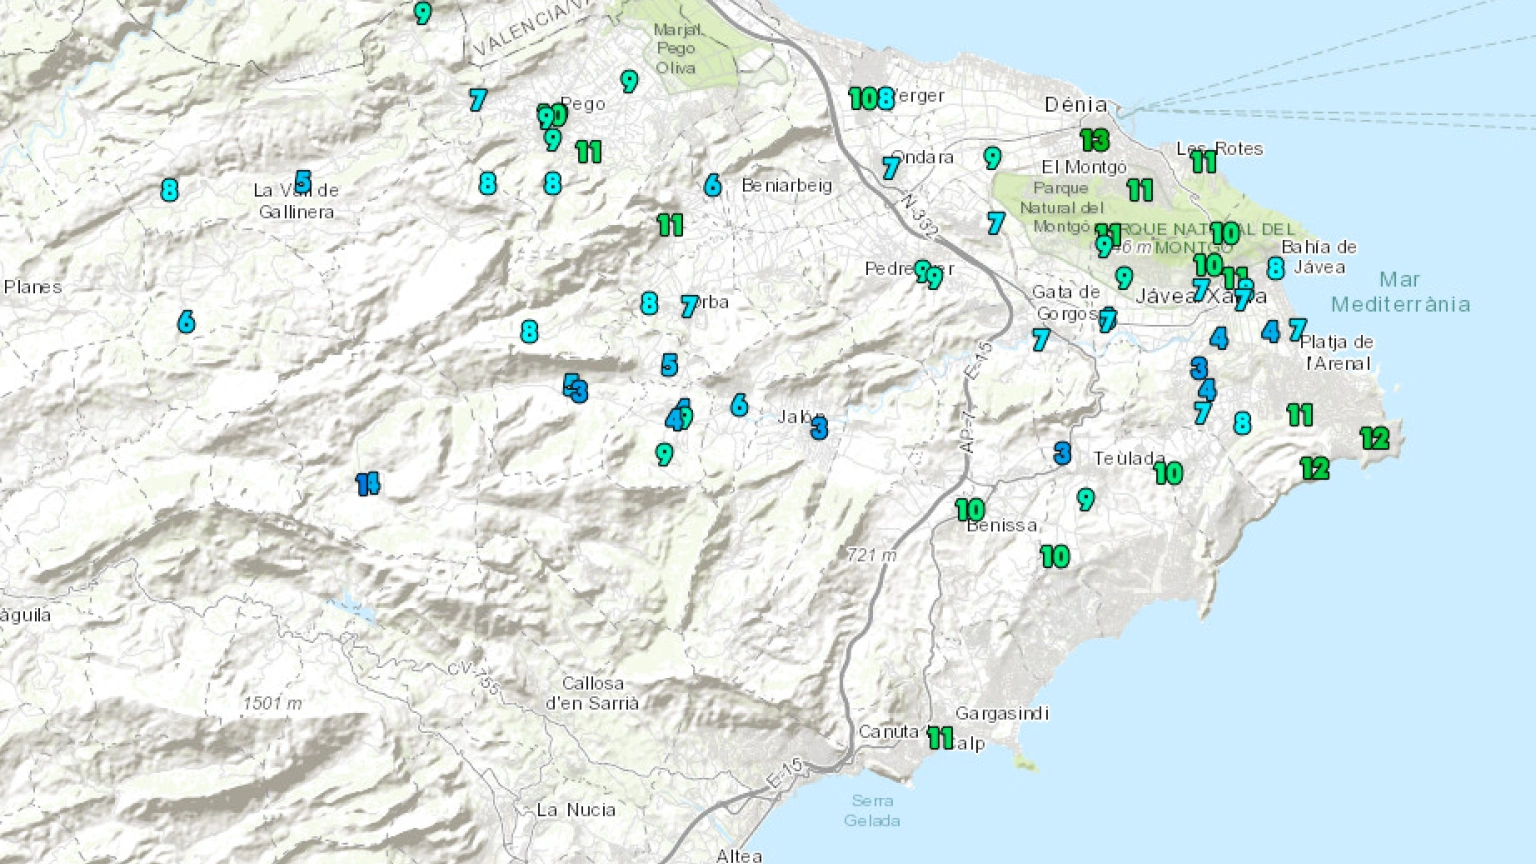Click the 11 marker at Les Rotes

pyautogui.click(x=1203, y=161)
